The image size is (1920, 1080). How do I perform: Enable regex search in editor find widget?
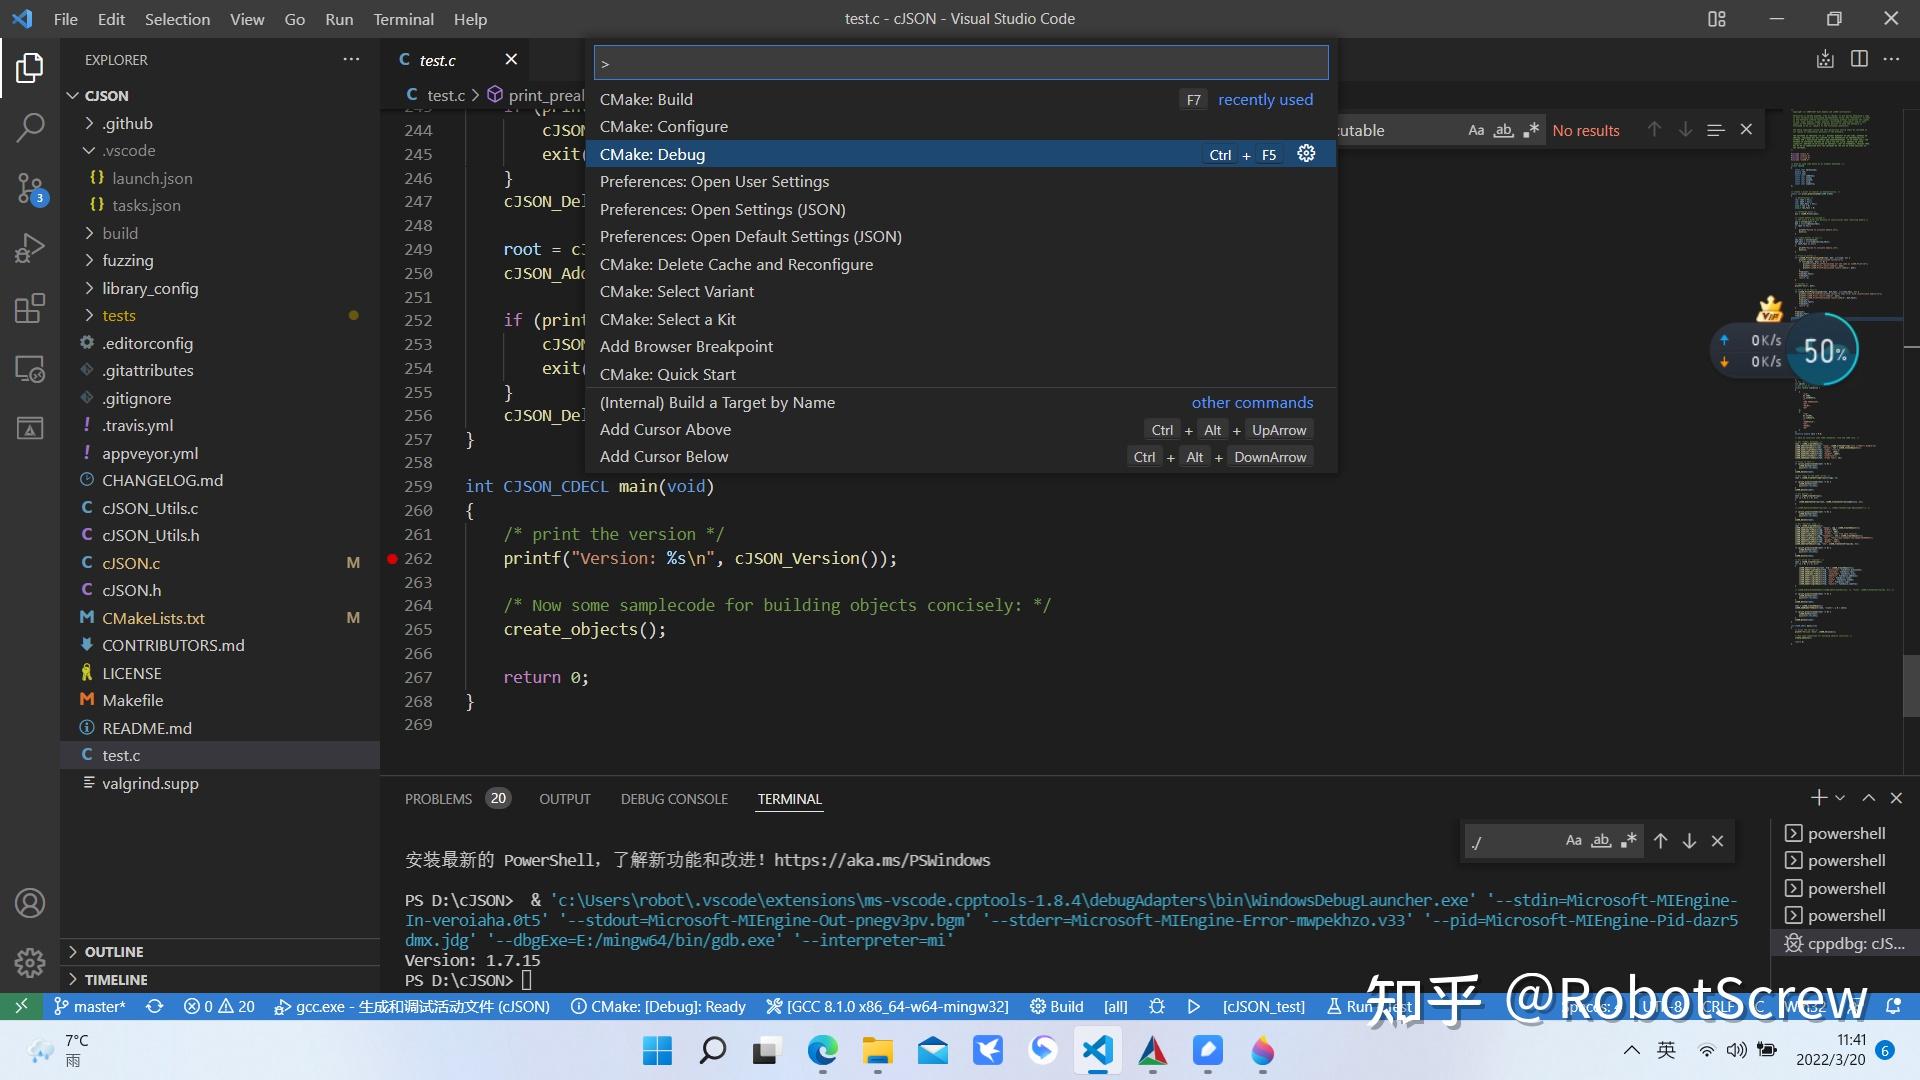[x=1531, y=130]
